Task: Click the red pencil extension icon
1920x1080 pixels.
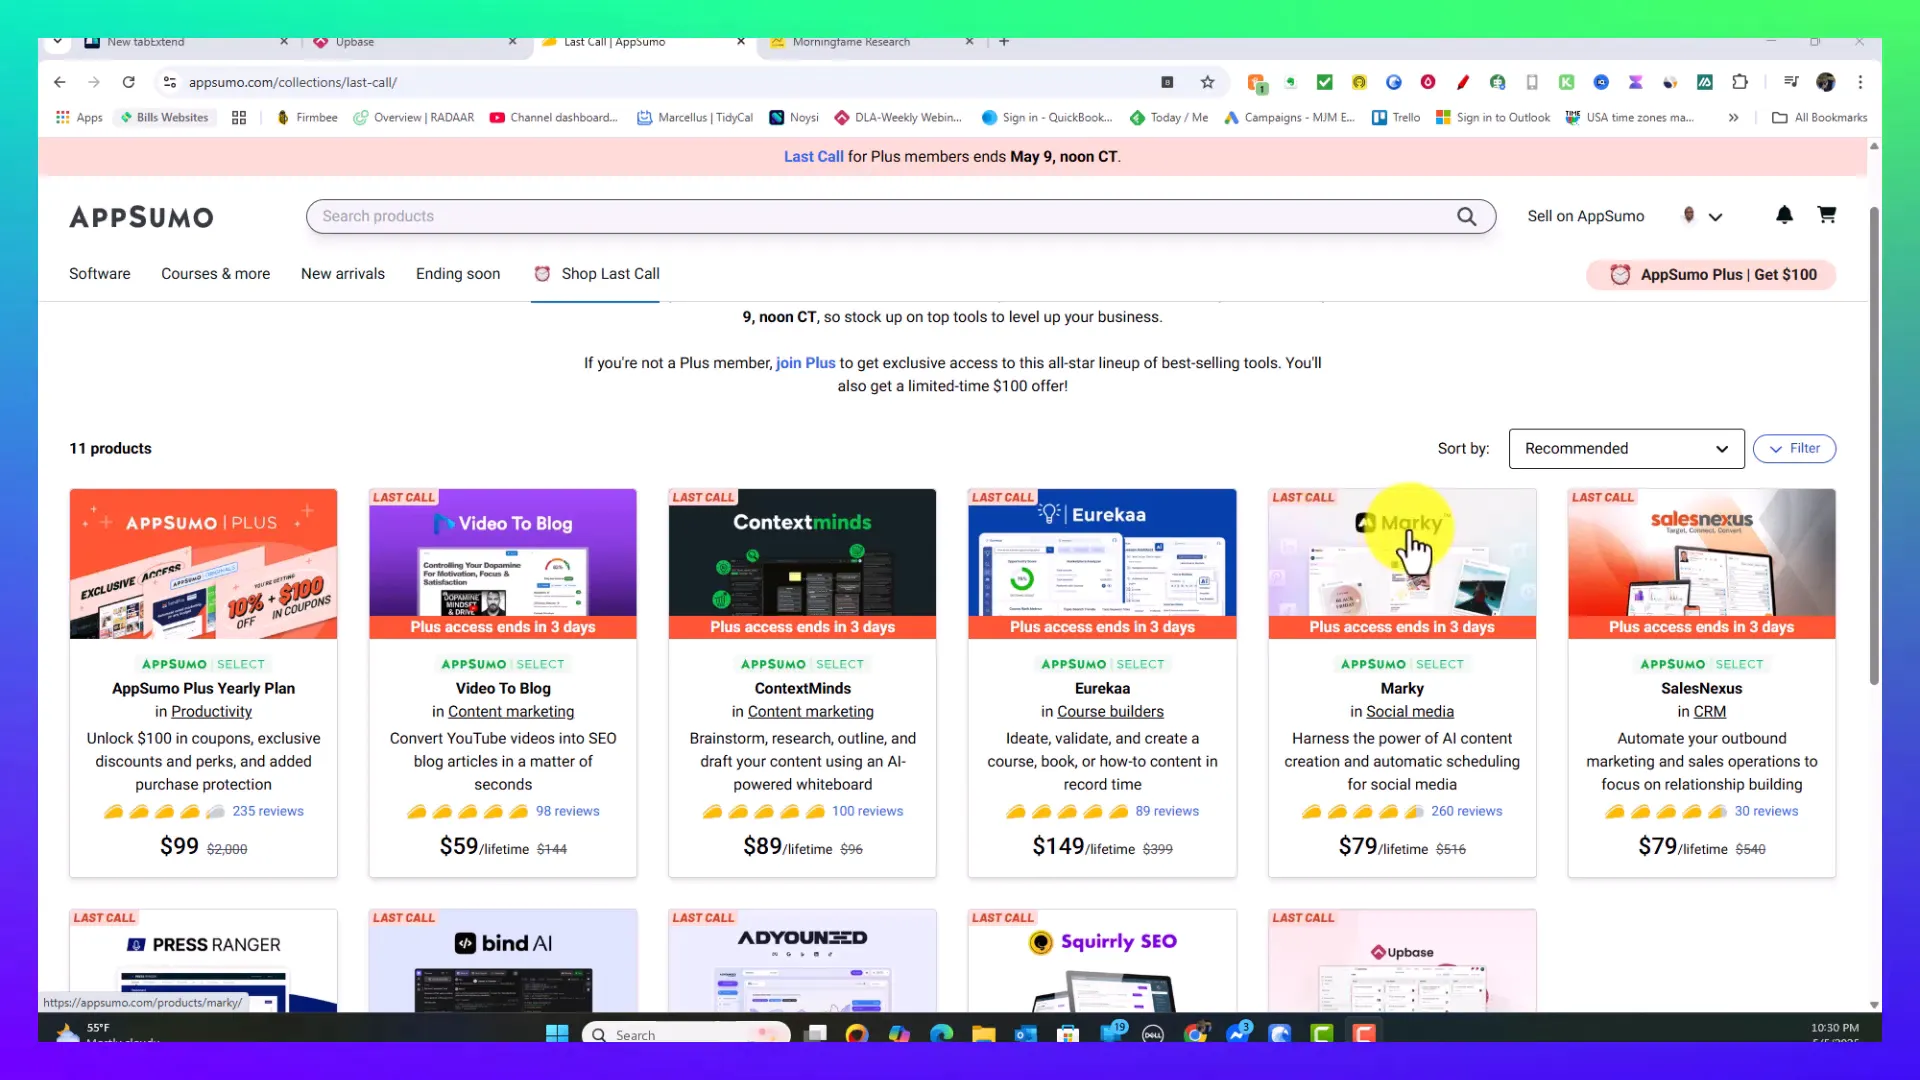Action: [1462, 82]
